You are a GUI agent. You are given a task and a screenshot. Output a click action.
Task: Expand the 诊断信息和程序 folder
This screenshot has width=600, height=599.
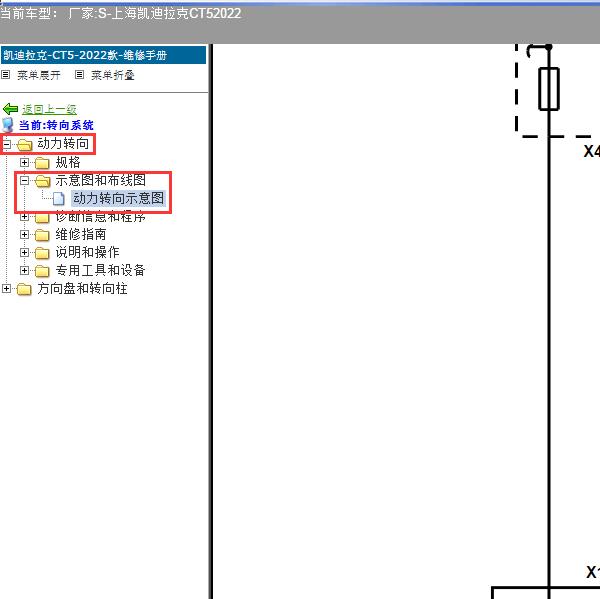(24, 217)
